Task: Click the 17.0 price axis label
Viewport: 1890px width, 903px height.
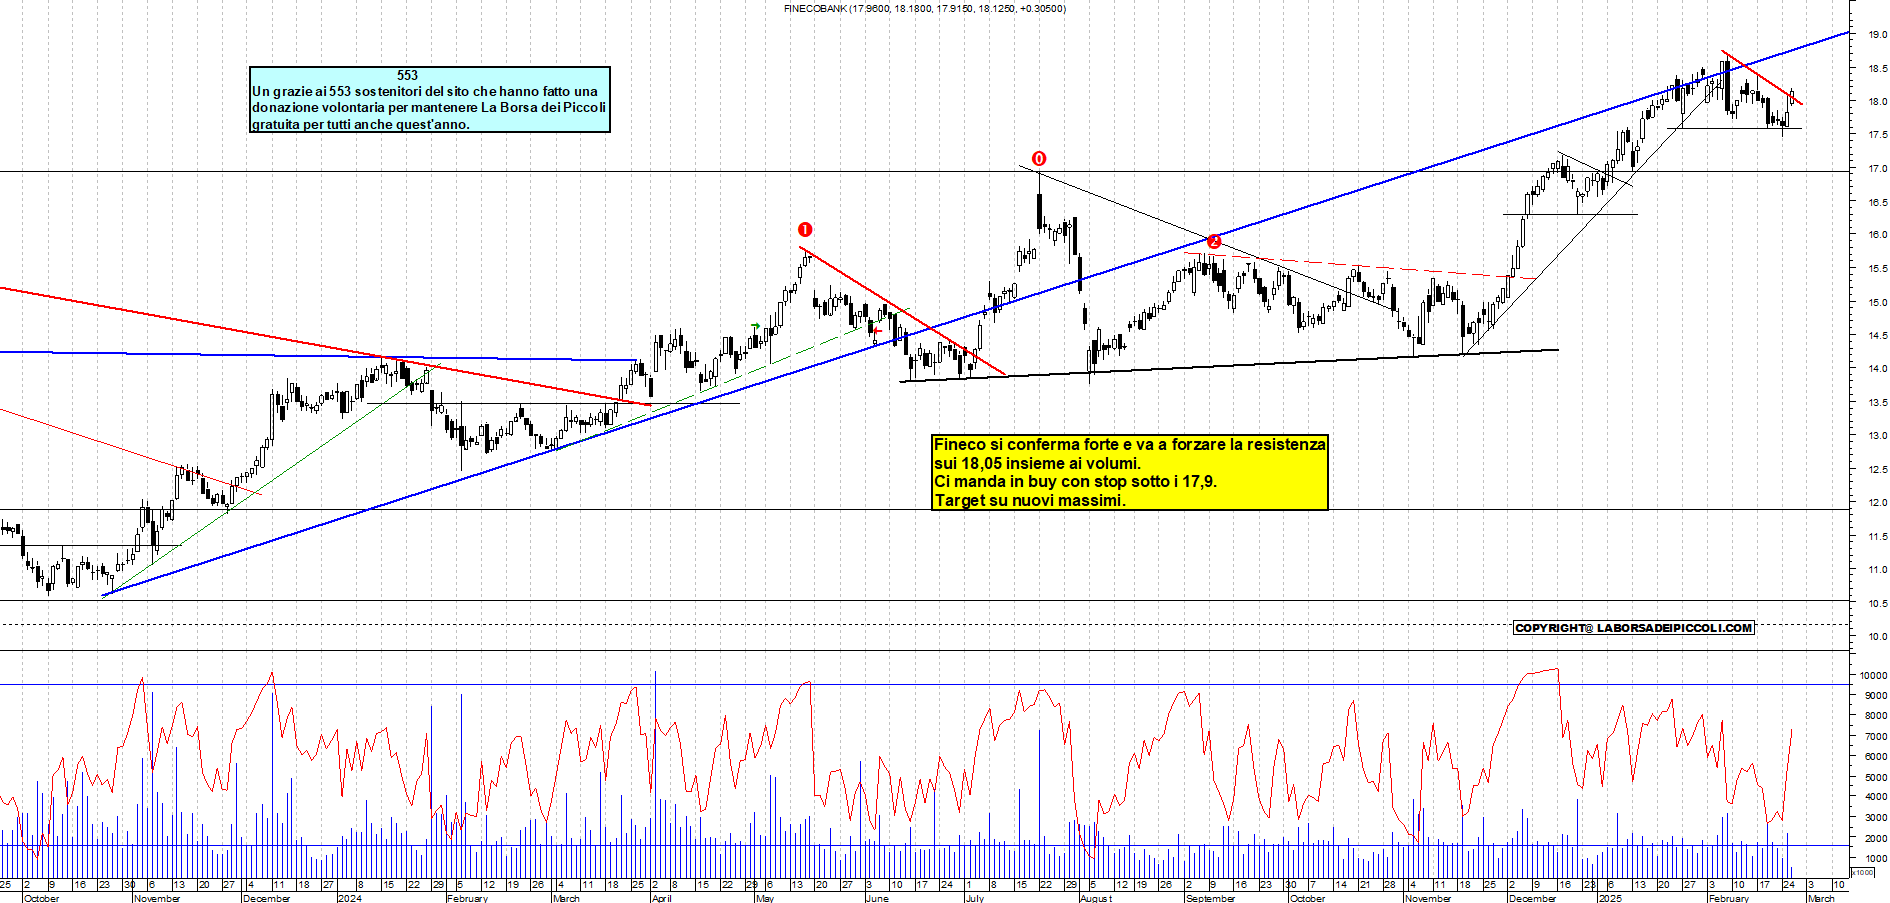Action: (1877, 169)
